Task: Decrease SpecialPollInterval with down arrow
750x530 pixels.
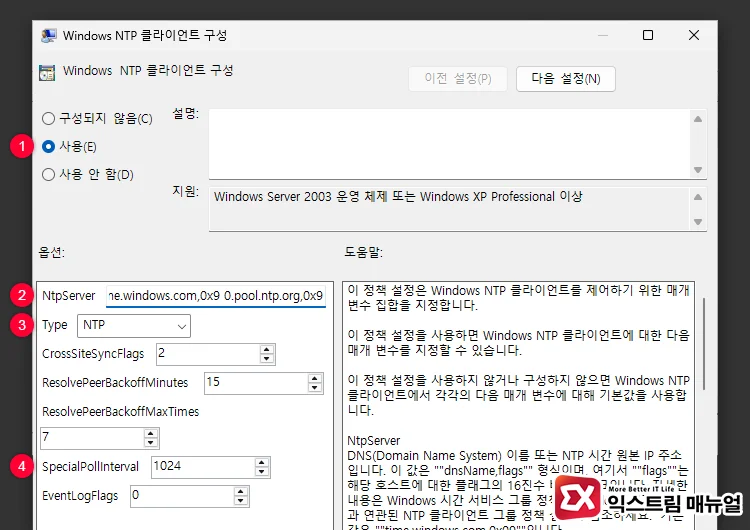Action: click(x=262, y=472)
